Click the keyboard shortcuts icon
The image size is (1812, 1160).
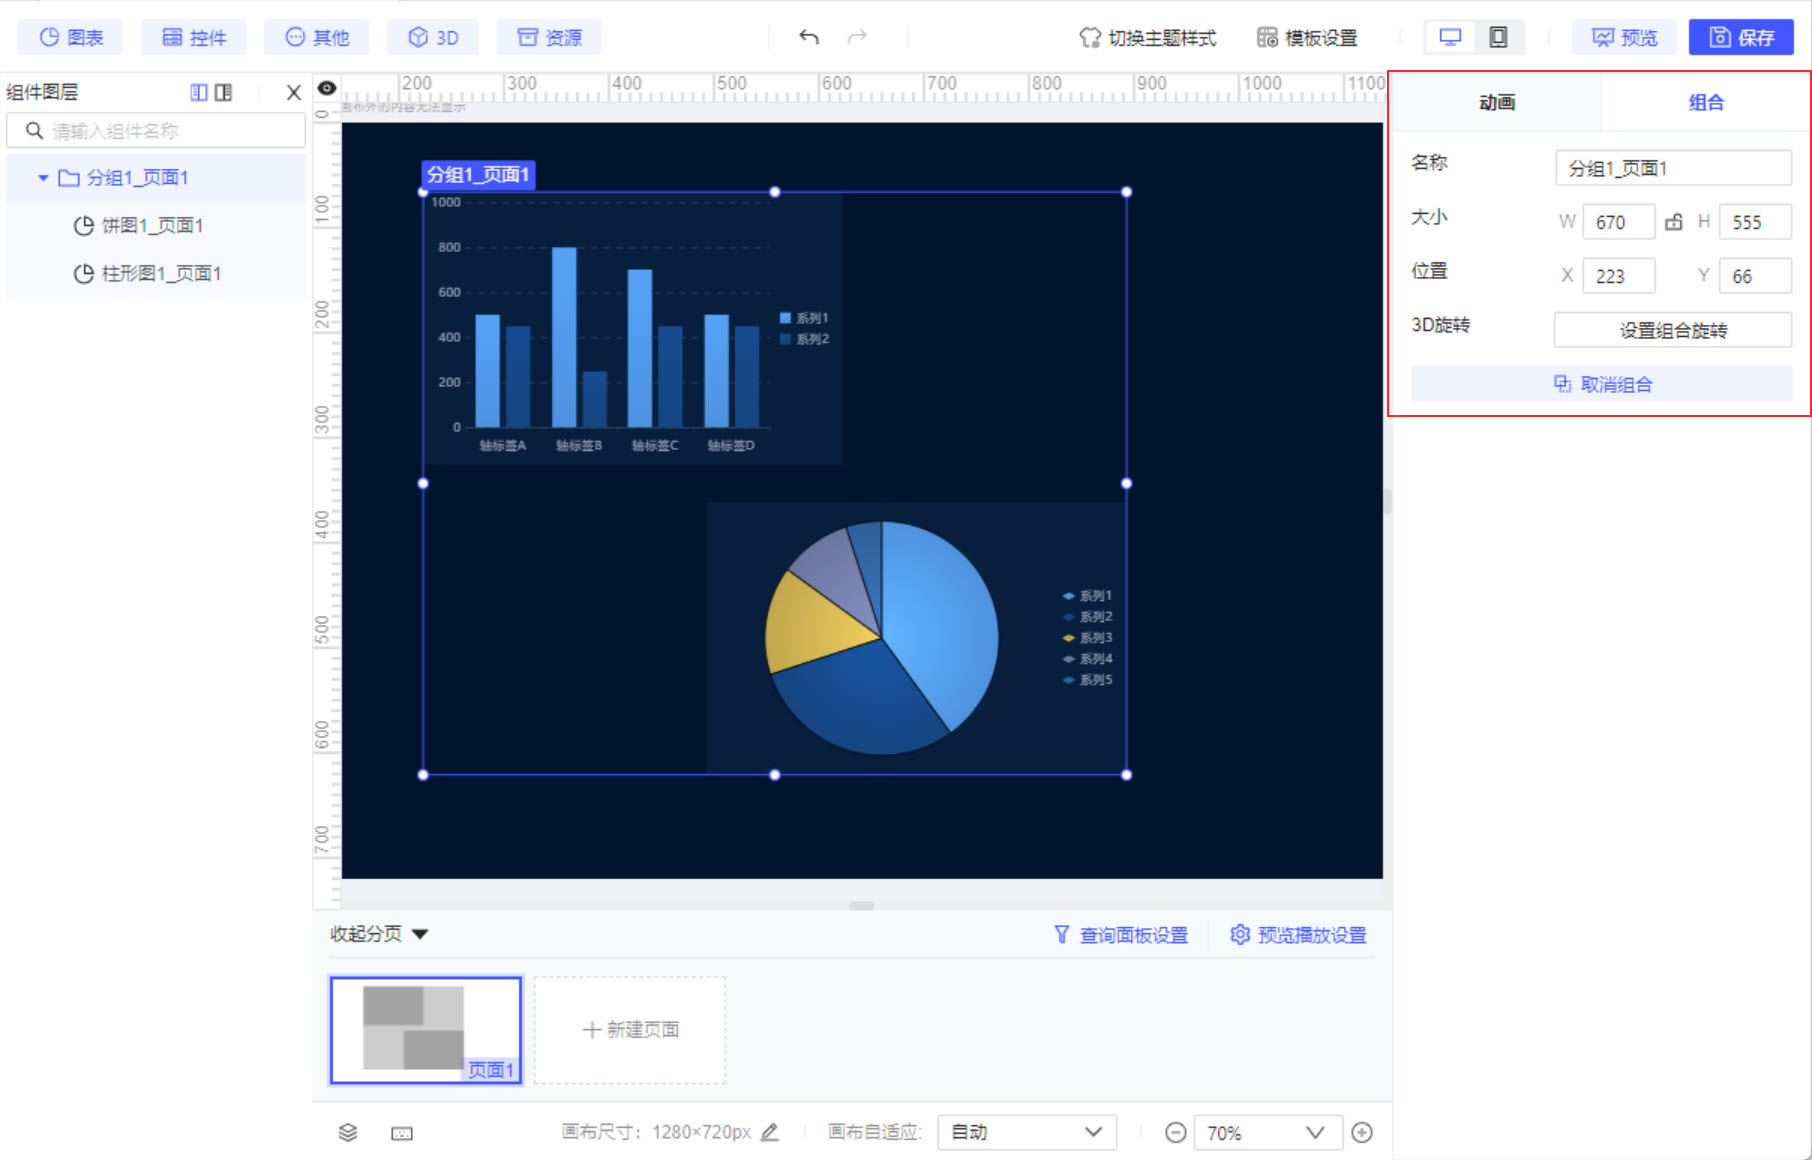[402, 1133]
